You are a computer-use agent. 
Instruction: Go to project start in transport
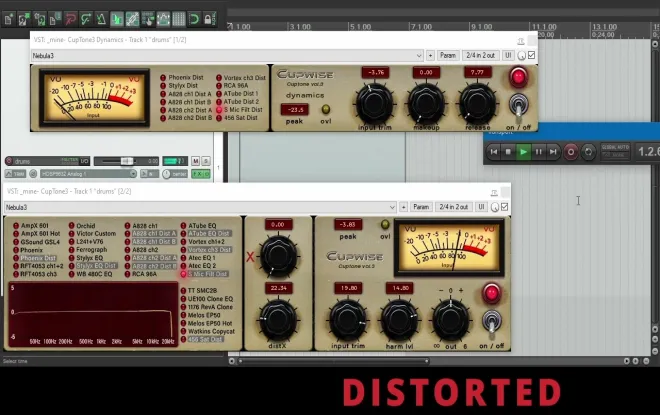[x=494, y=152]
